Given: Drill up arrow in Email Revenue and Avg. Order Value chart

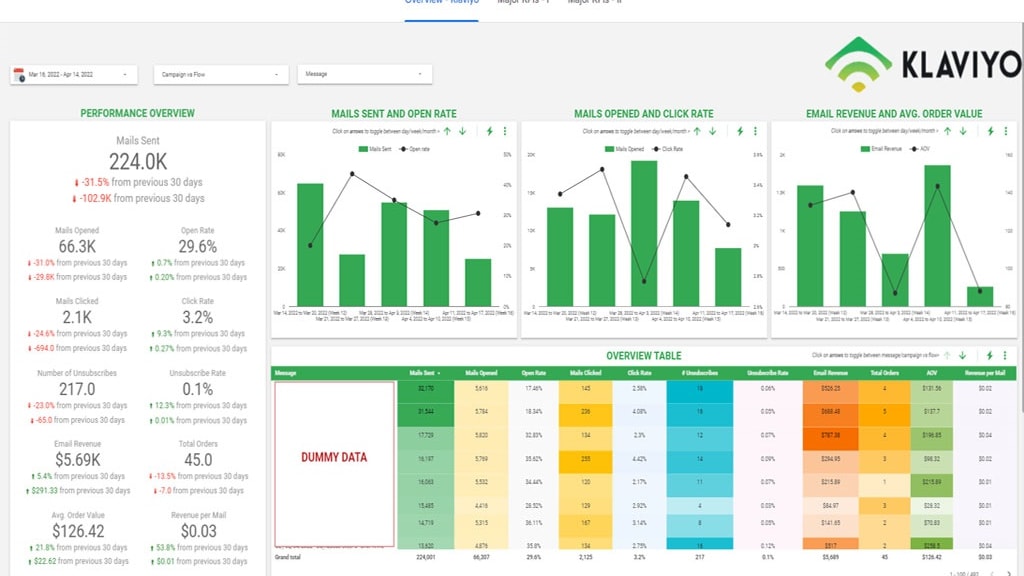Looking at the screenshot, I should click(x=948, y=131).
